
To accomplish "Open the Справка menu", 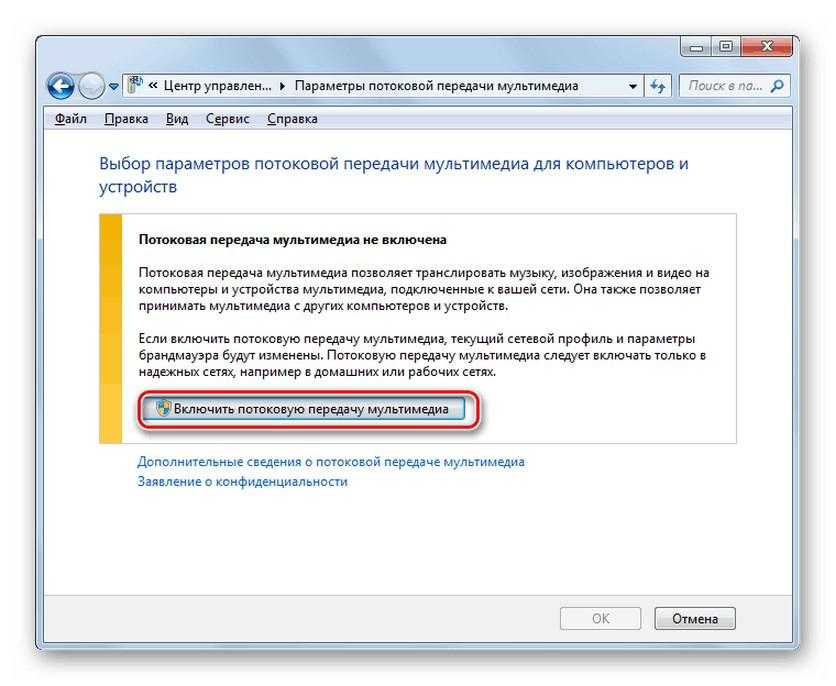I will 292,119.
